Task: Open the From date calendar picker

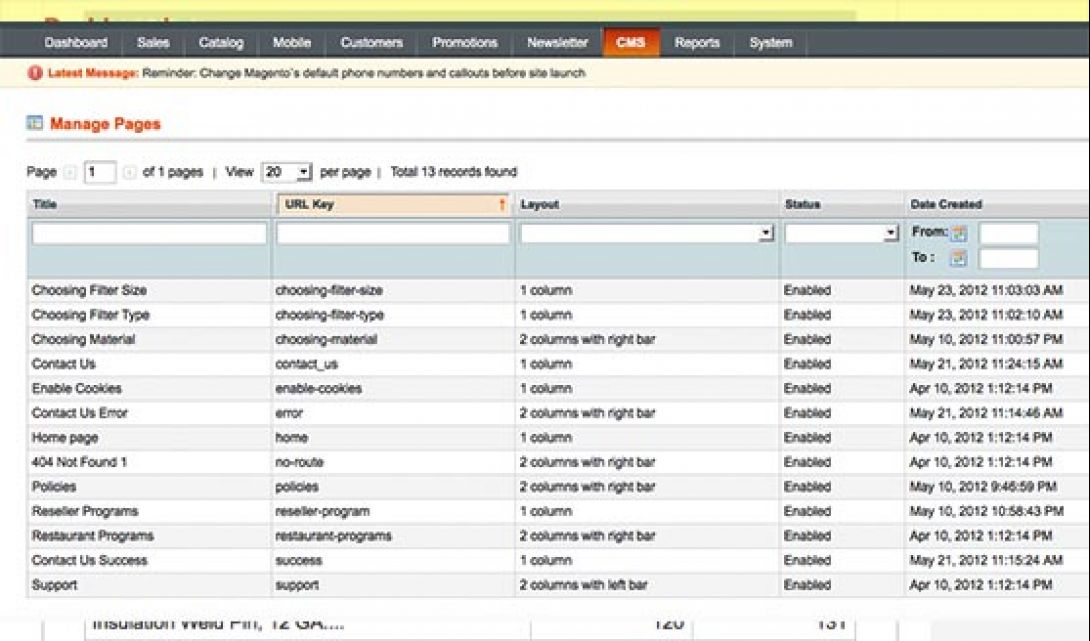Action: tap(959, 234)
